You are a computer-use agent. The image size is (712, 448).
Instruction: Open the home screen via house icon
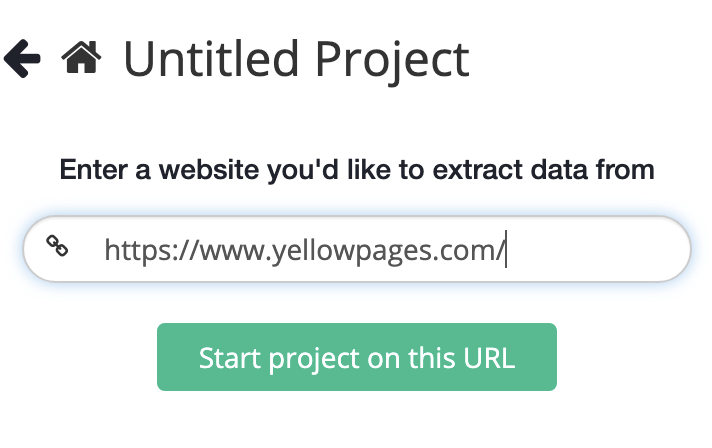(x=81, y=57)
